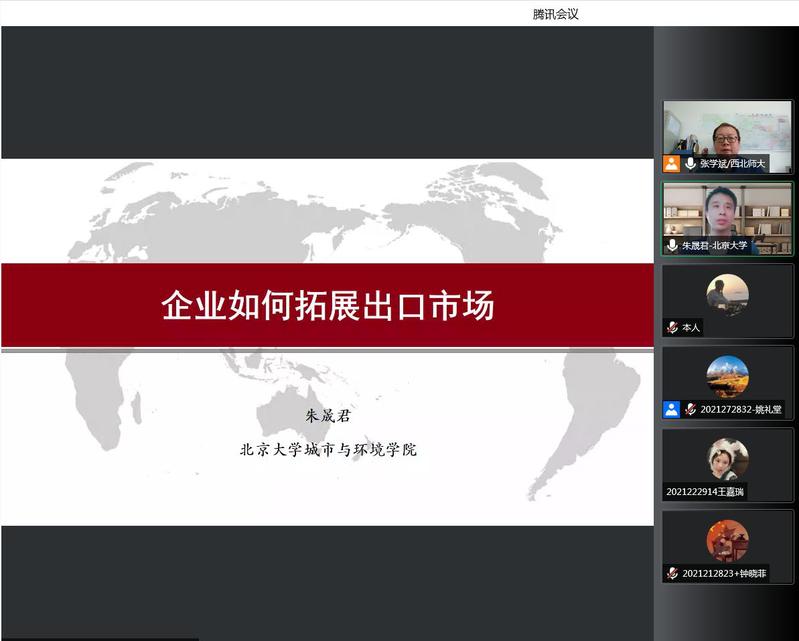Image resolution: width=799 pixels, height=641 pixels.
Task: Click the 朱晟君-北京大学 name label
Action: pyautogui.click(x=714, y=245)
